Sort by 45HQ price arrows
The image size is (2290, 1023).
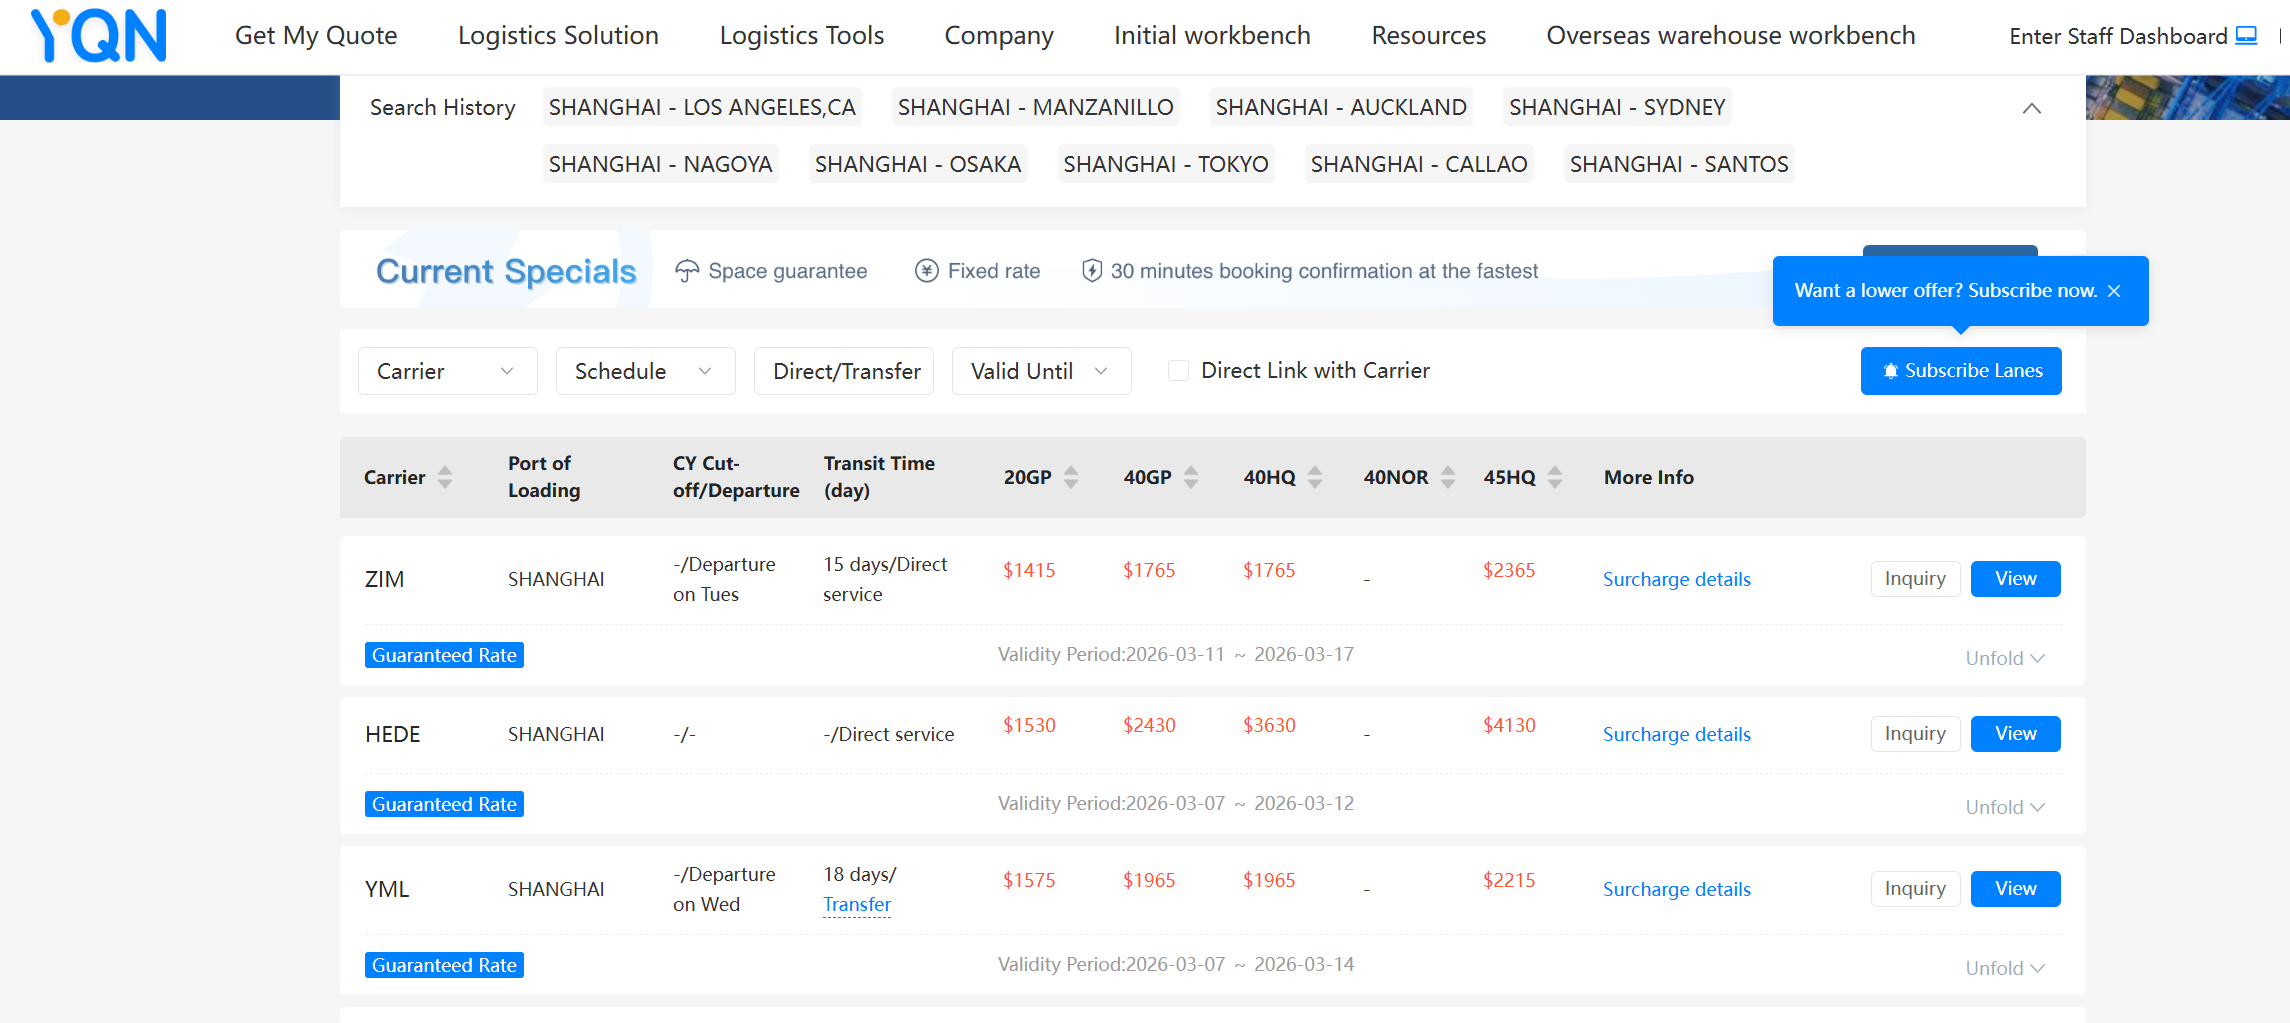coord(1555,477)
